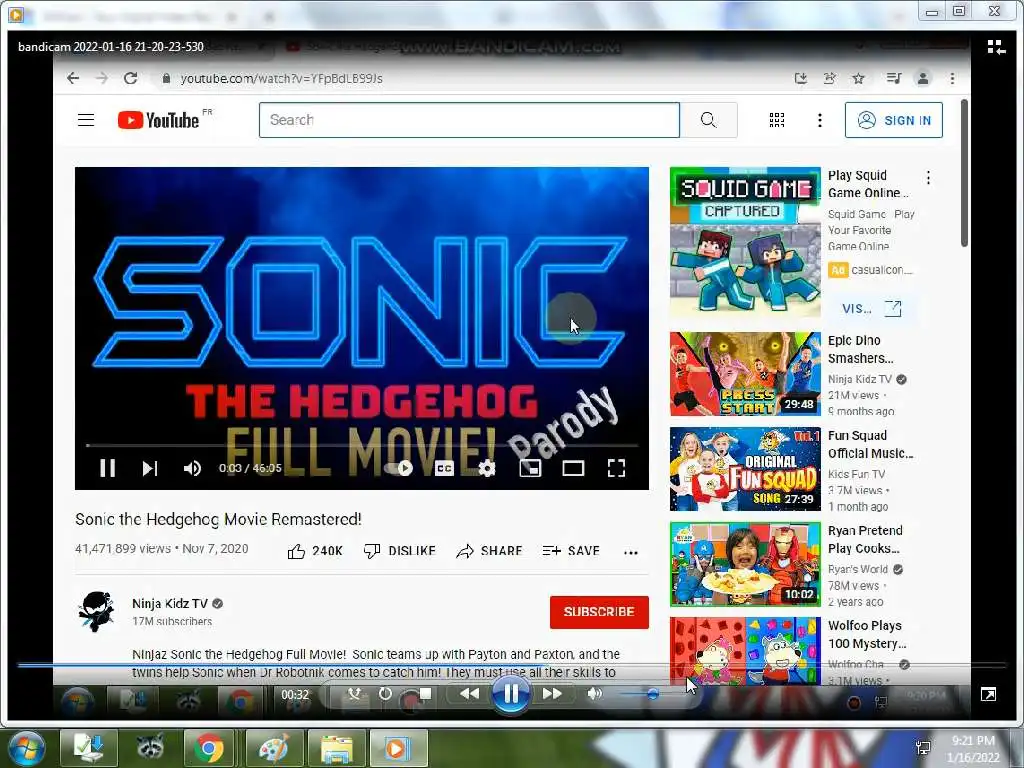
Task: Open the Fun Squad Official Music video
Action: pyautogui.click(x=745, y=469)
